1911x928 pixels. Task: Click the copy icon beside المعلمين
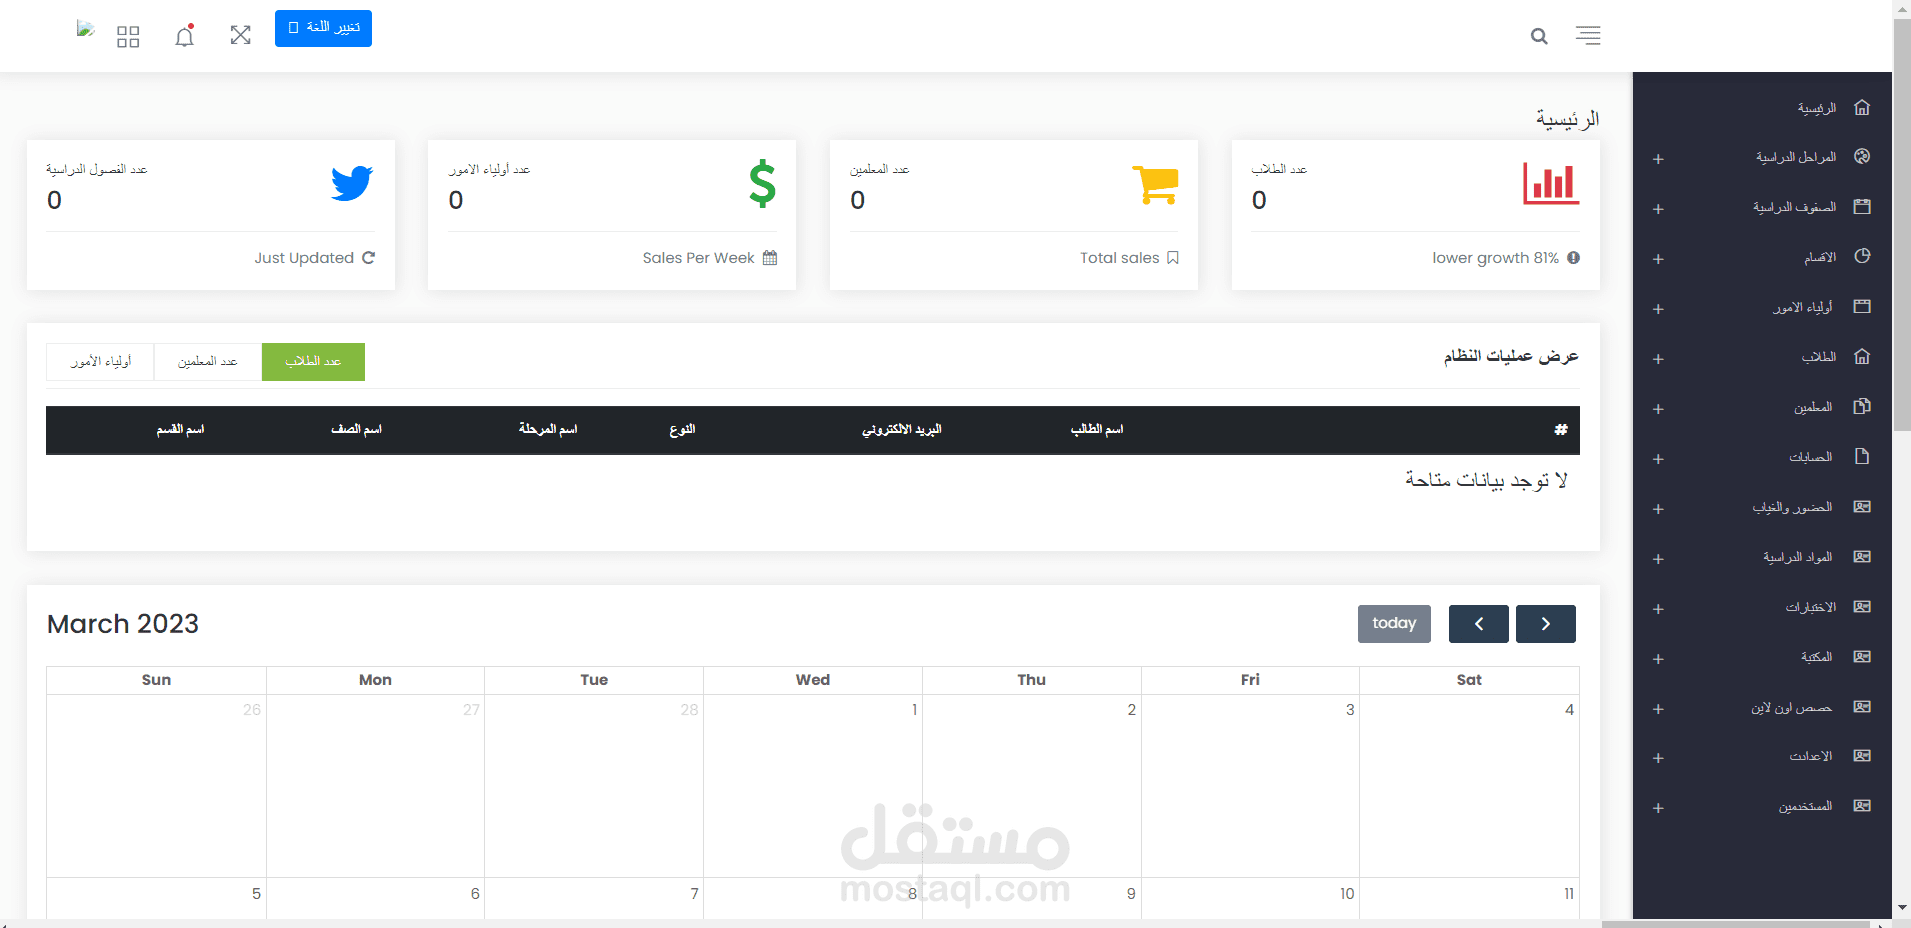(1862, 406)
